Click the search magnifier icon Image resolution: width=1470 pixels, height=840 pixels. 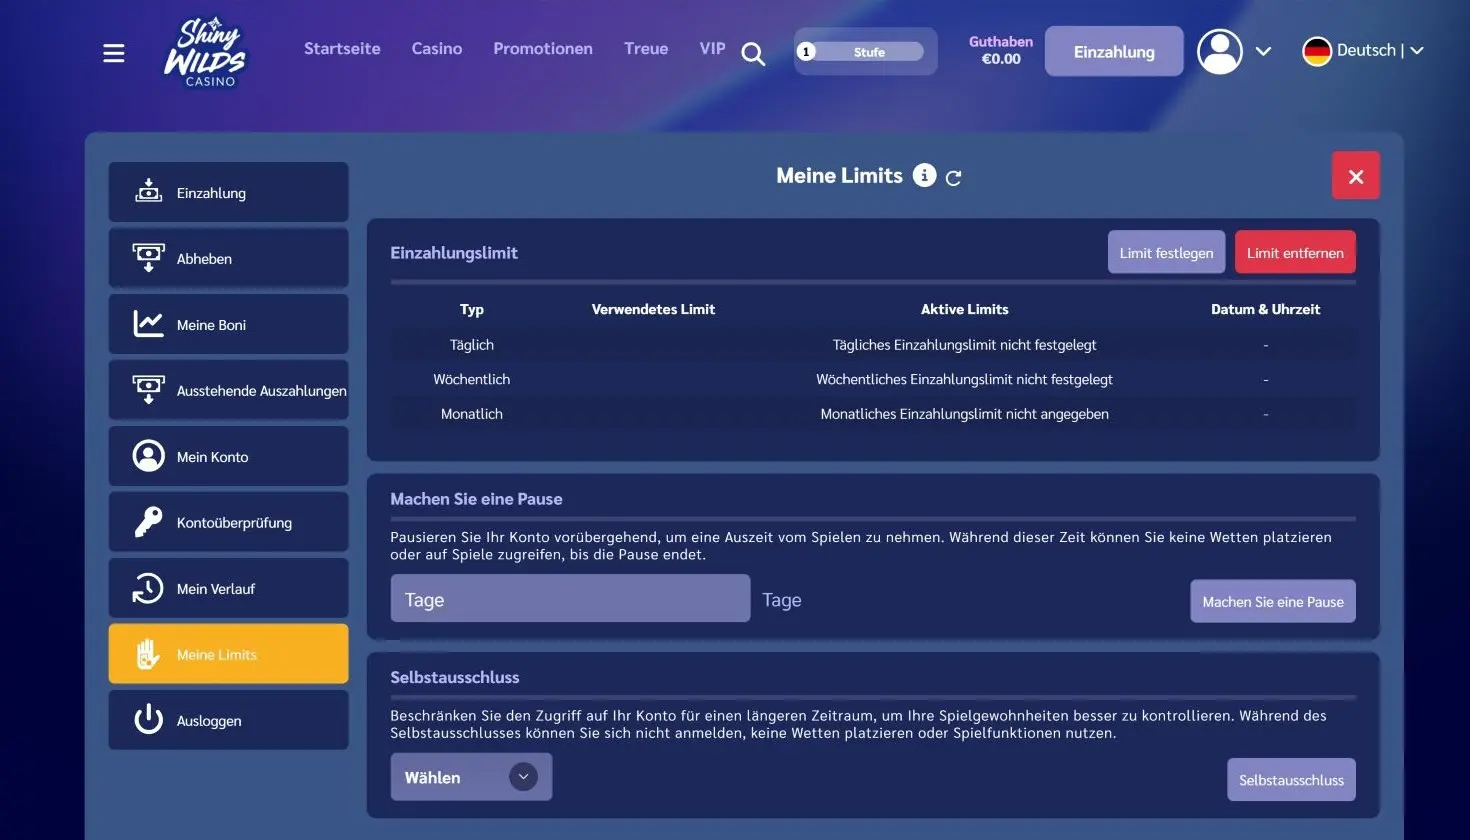pos(753,54)
